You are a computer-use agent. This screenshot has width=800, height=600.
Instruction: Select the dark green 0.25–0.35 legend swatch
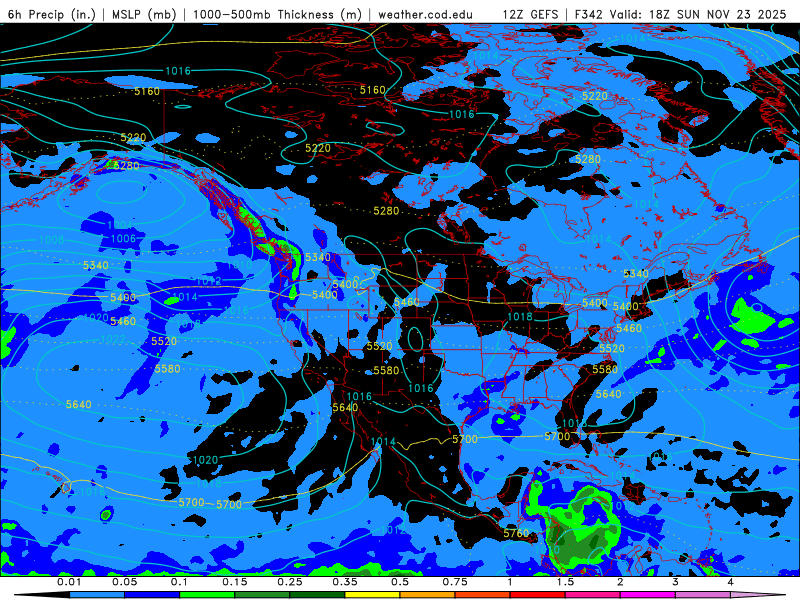tap(317, 595)
